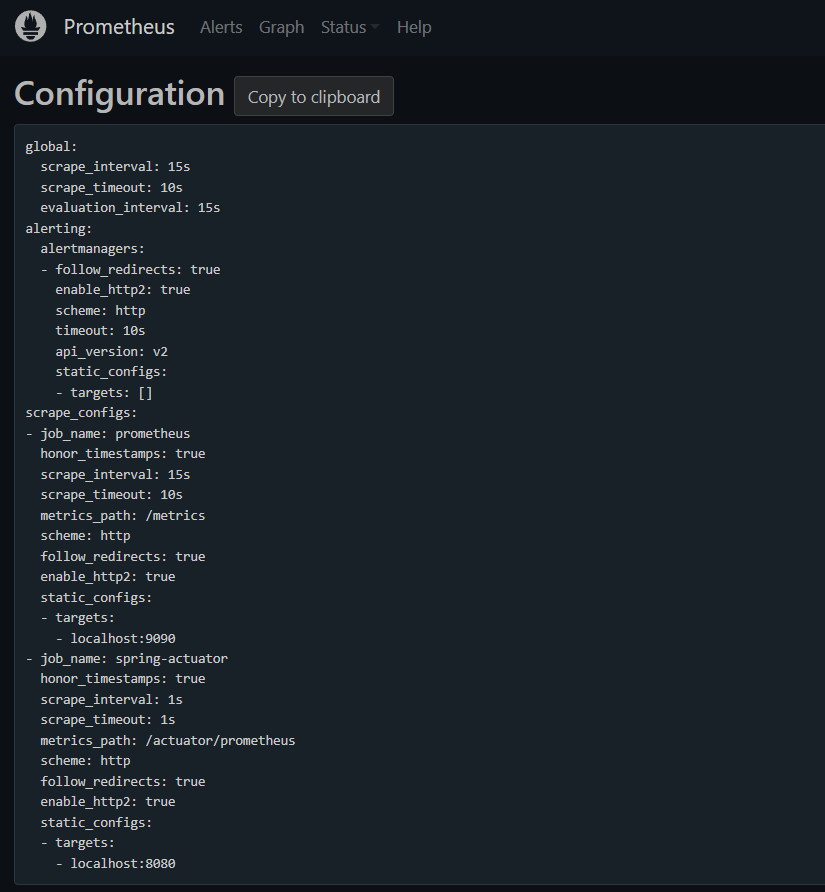Click the 'enable_http2: true' line under alertmanagers

[x=123, y=290]
